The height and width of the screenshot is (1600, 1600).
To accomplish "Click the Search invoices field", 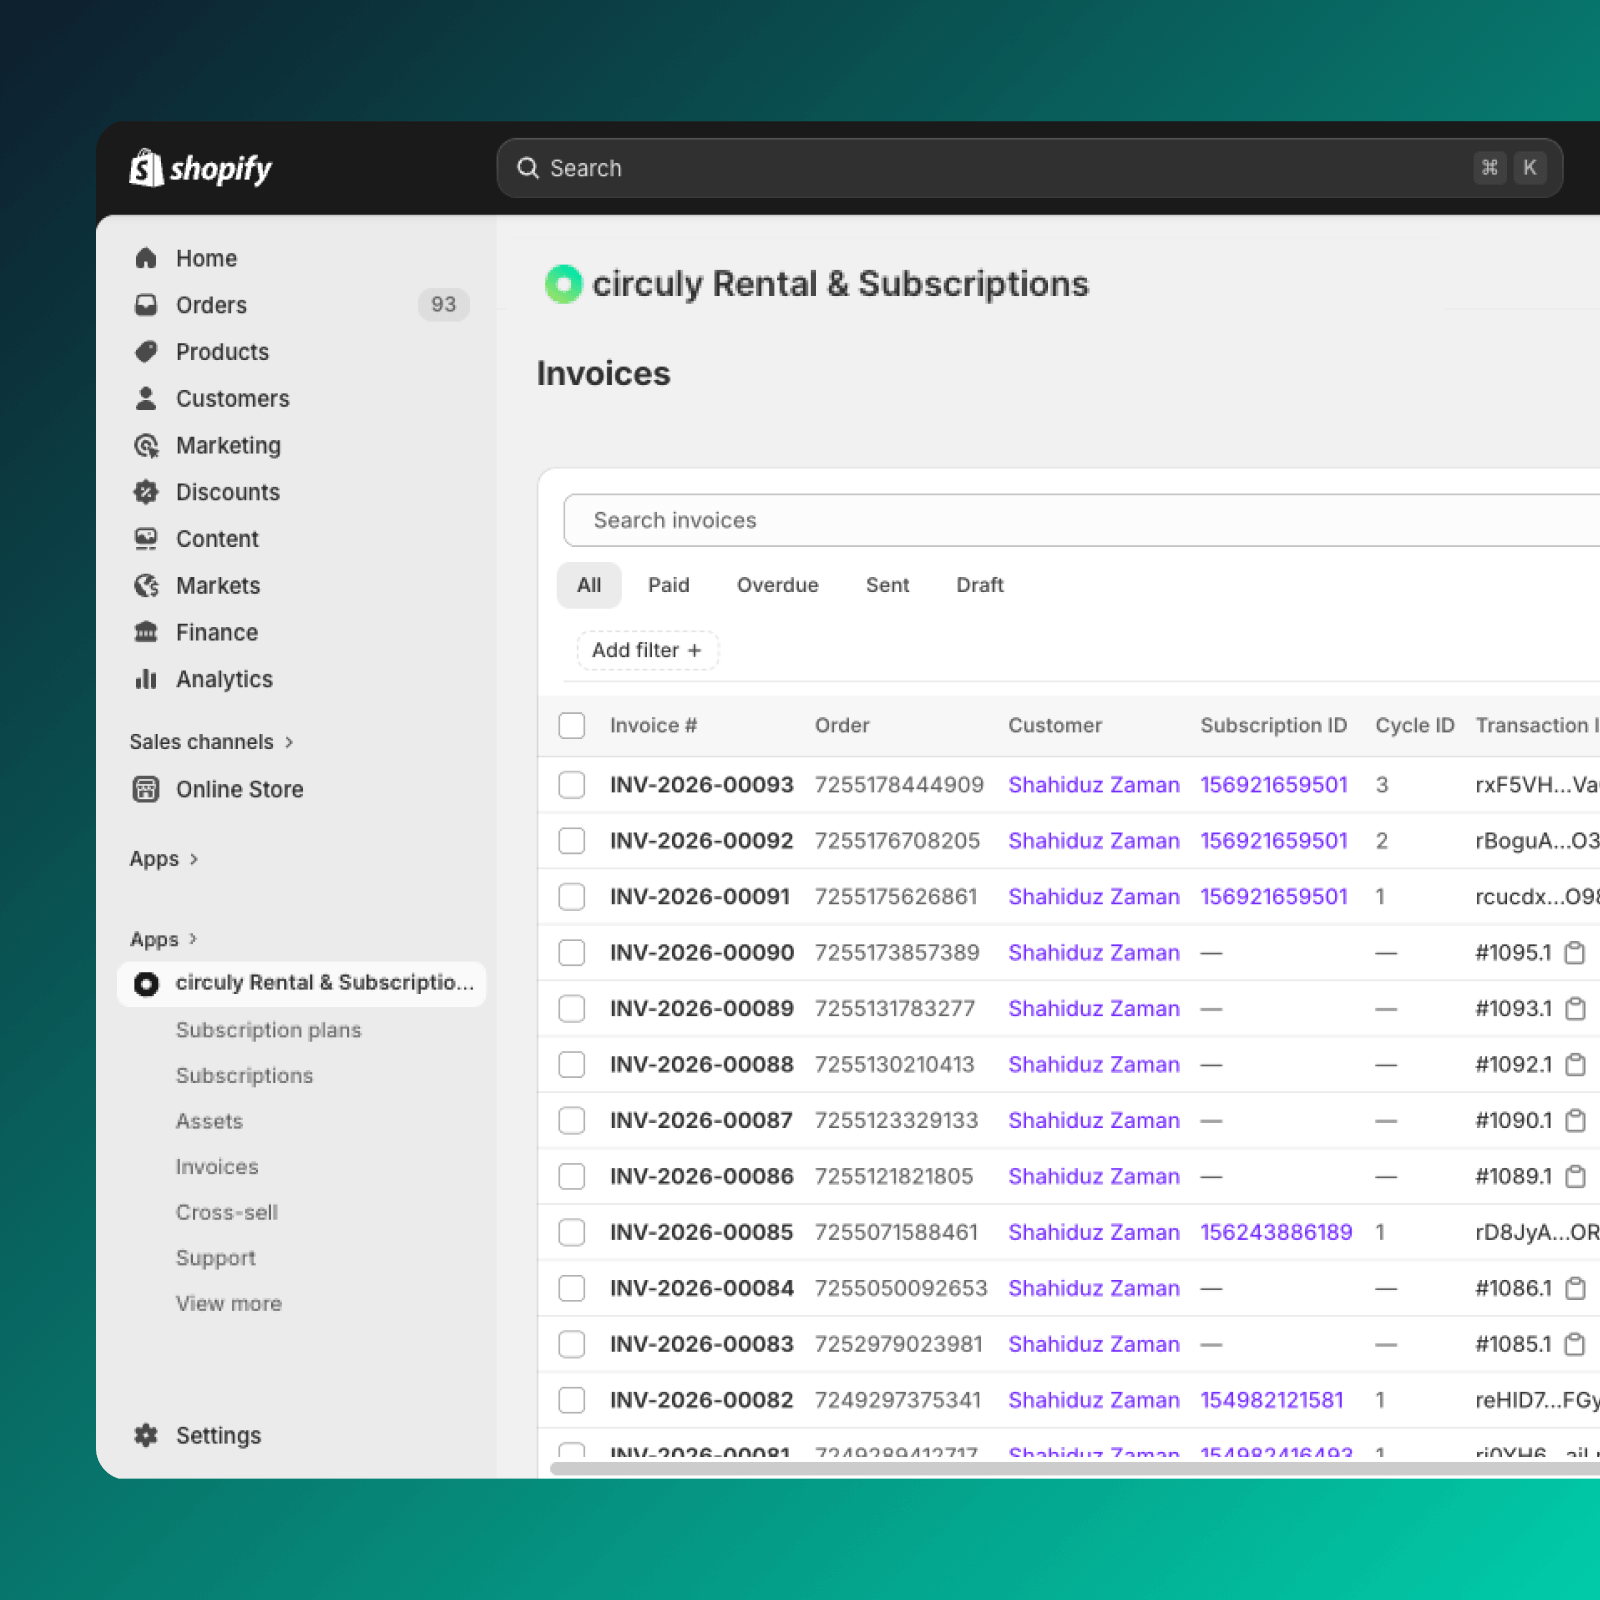I will click(x=1082, y=520).
